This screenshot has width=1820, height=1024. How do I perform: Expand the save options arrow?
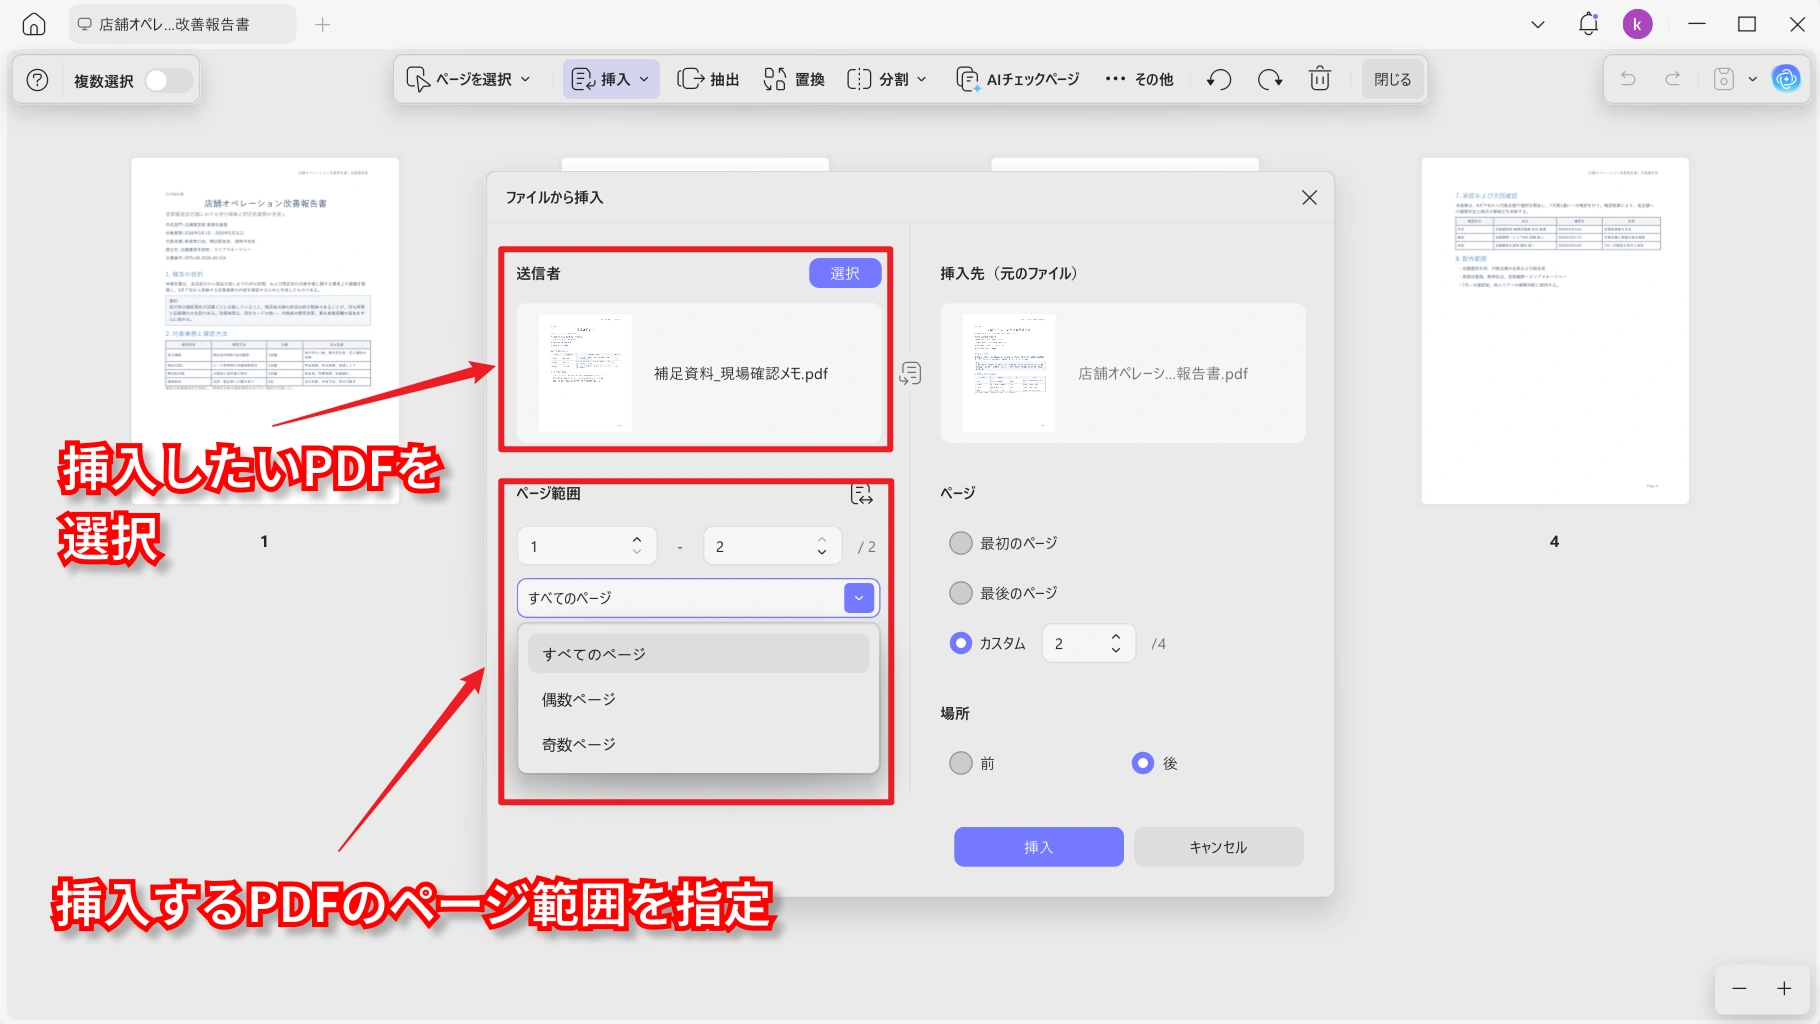click(1752, 79)
